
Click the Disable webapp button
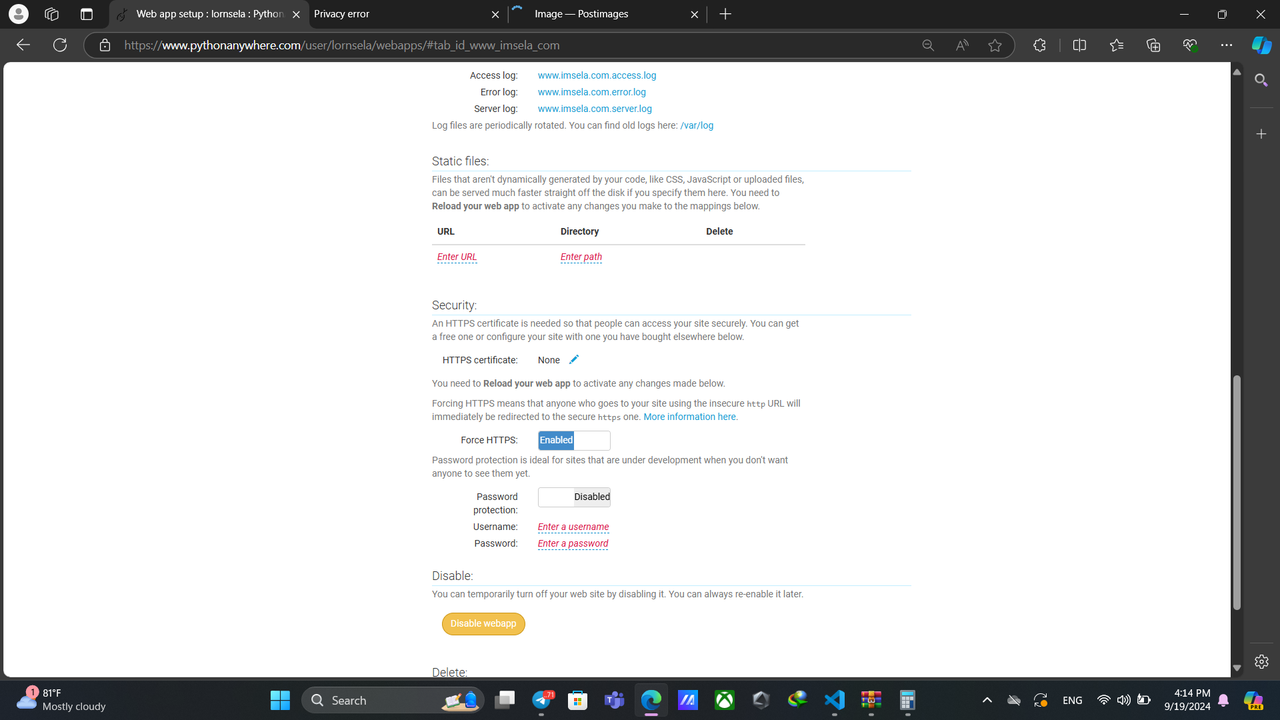pos(483,623)
